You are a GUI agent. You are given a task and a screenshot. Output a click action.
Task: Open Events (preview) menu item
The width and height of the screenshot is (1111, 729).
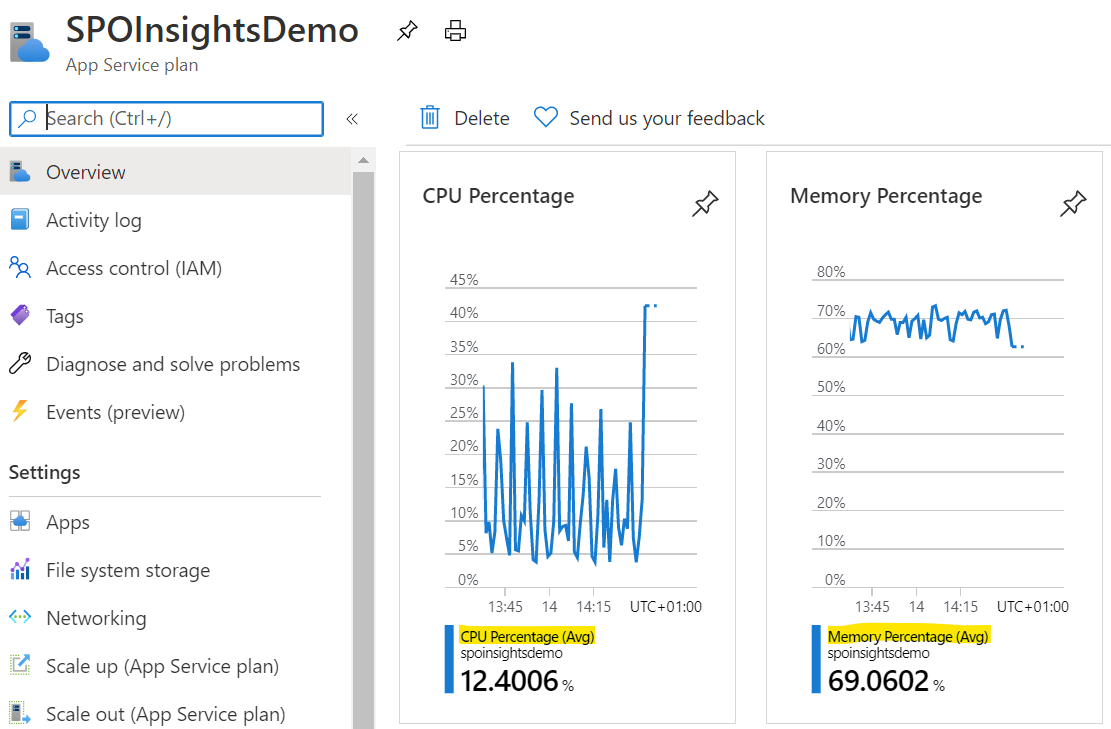pyautogui.click(x=176, y=412)
